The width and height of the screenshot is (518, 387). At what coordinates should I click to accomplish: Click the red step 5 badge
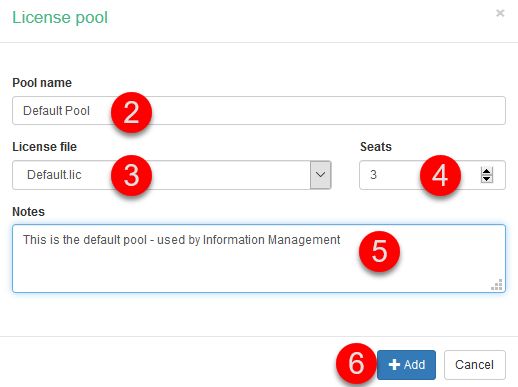(x=379, y=251)
